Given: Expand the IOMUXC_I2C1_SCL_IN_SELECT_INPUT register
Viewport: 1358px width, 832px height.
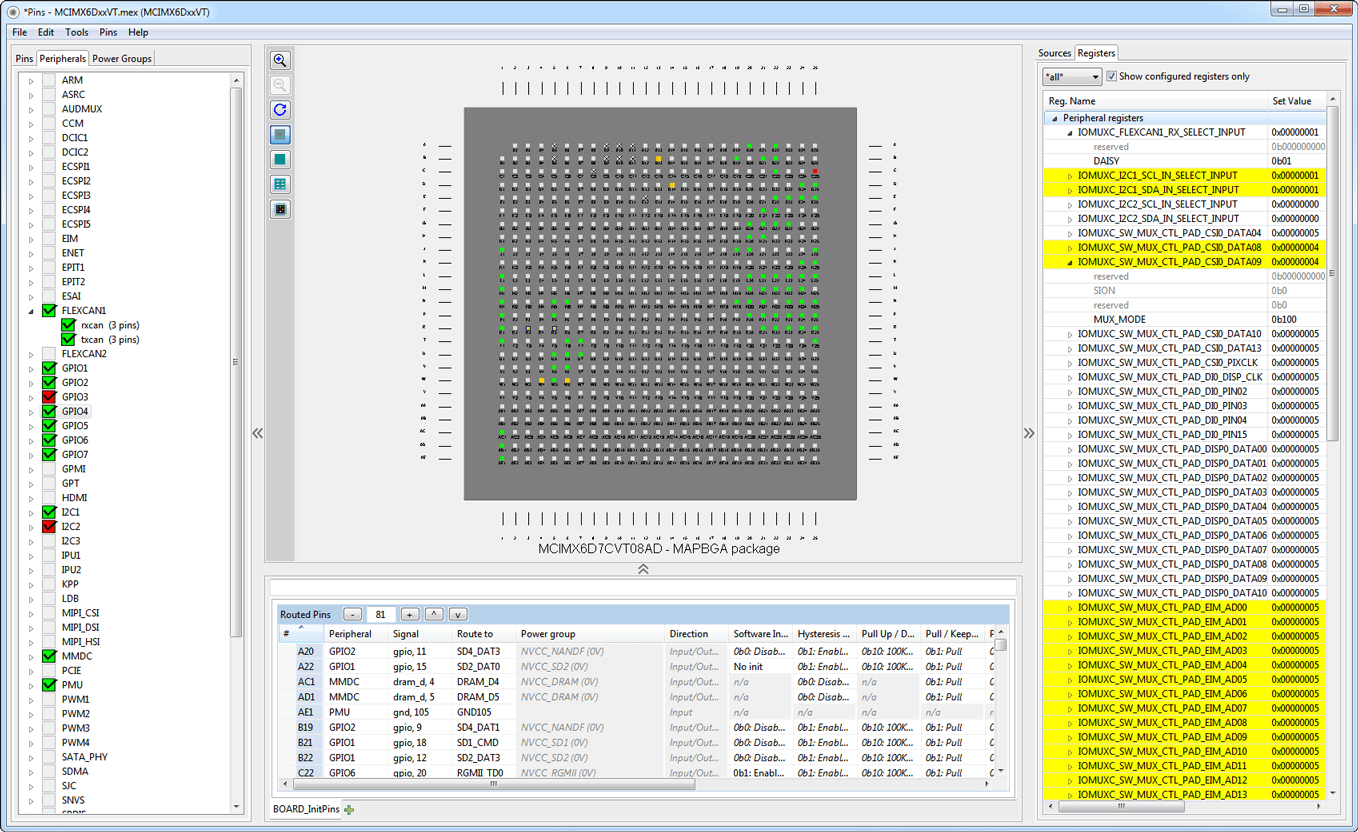Looking at the screenshot, I should (x=1069, y=176).
